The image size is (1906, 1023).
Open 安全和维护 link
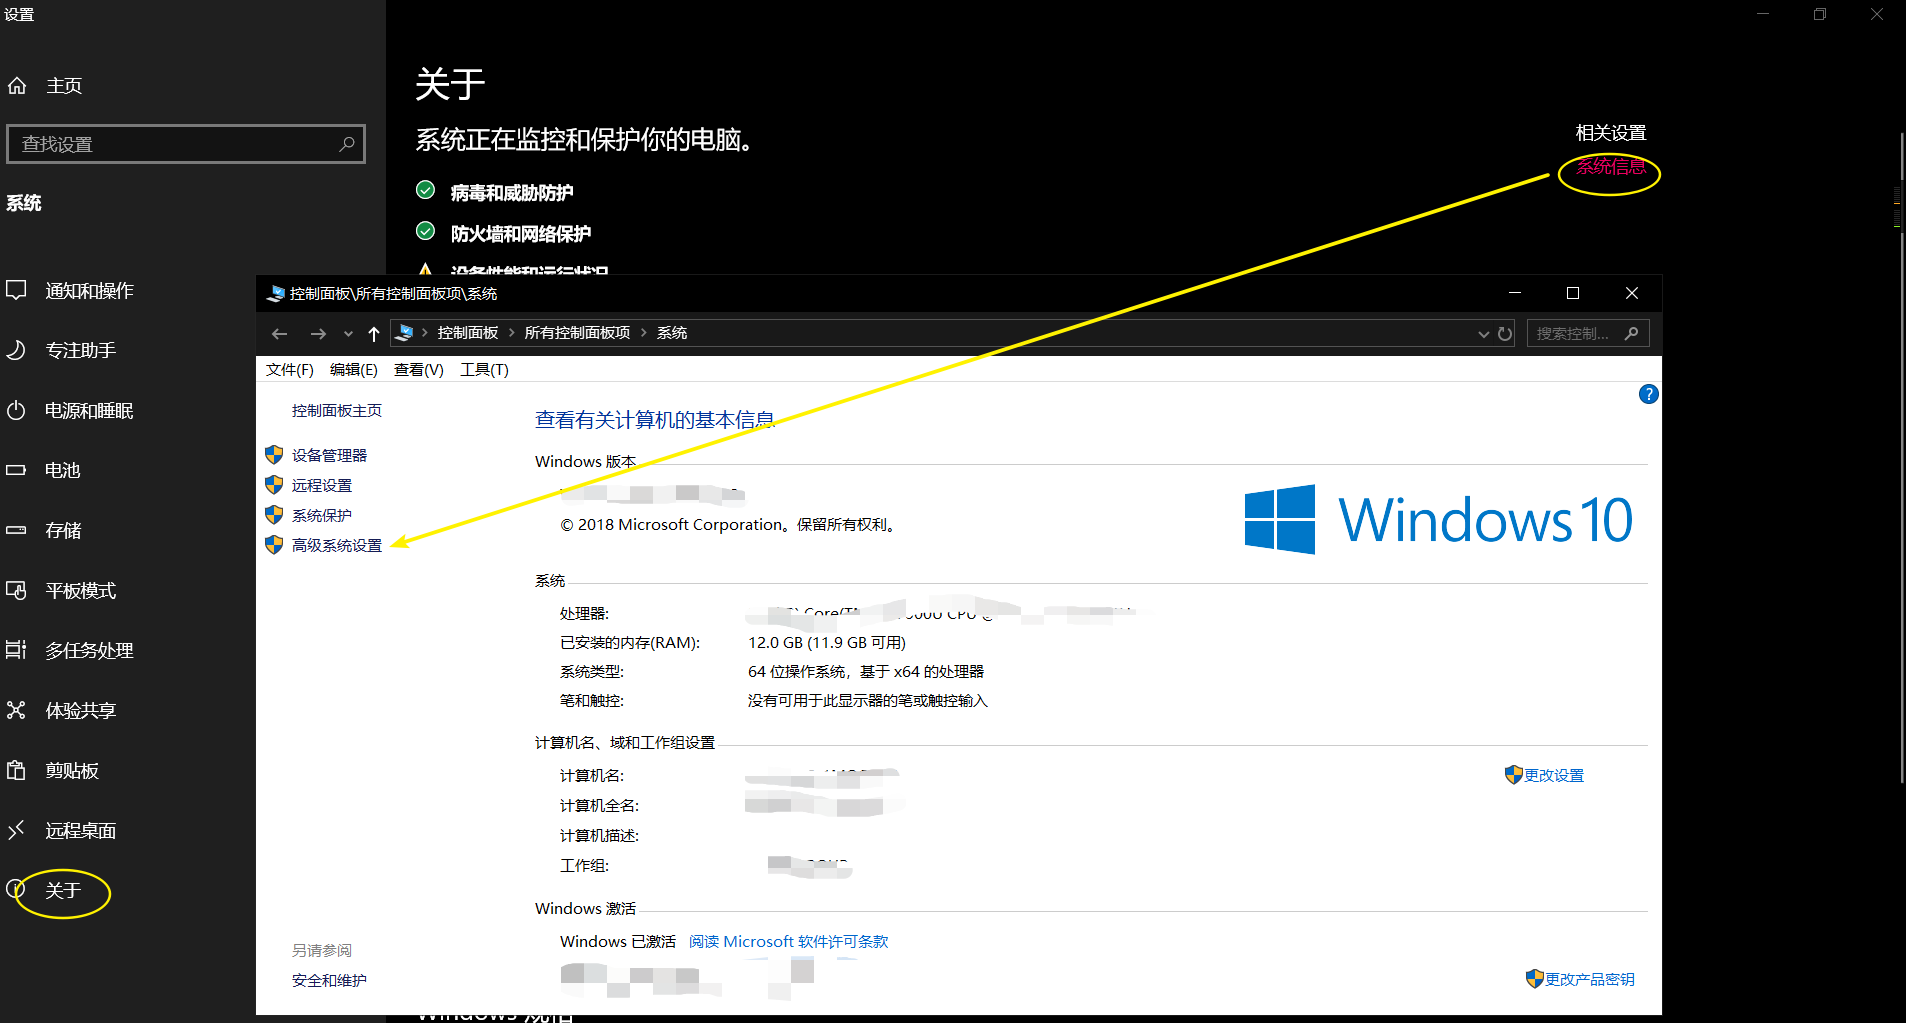329,980
